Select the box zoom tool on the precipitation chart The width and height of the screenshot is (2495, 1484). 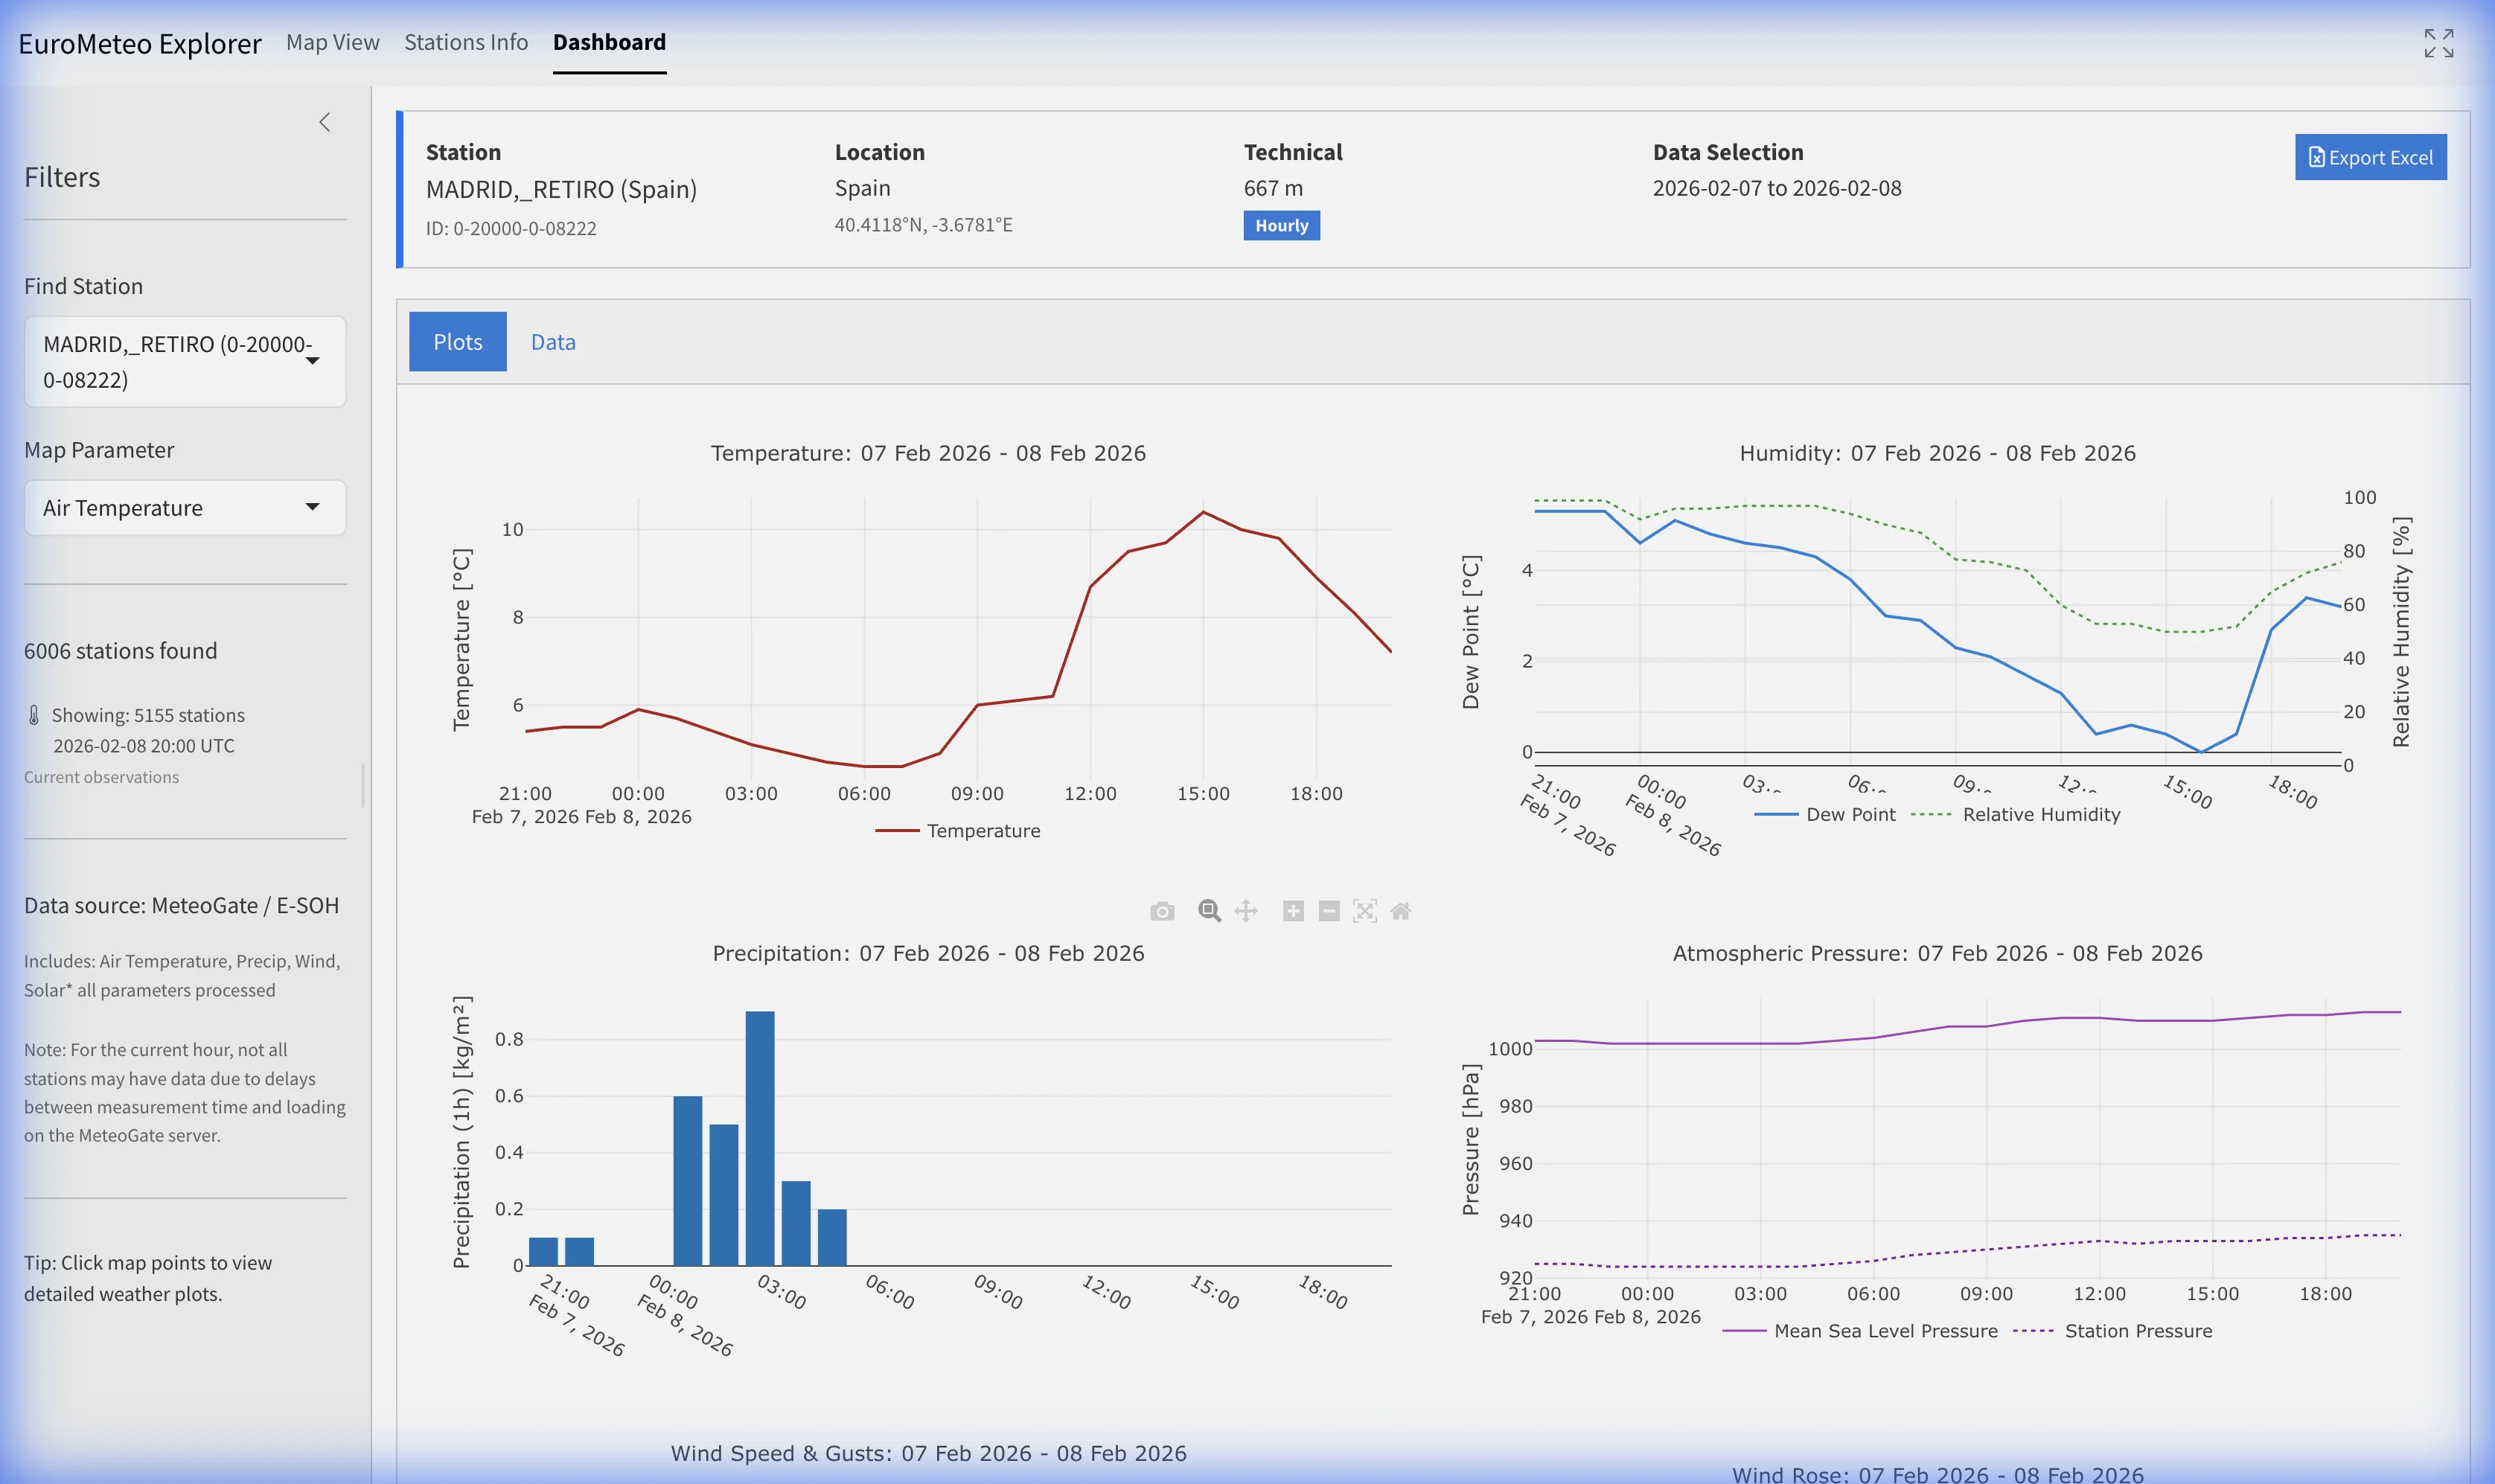[x=1209, y=911]
